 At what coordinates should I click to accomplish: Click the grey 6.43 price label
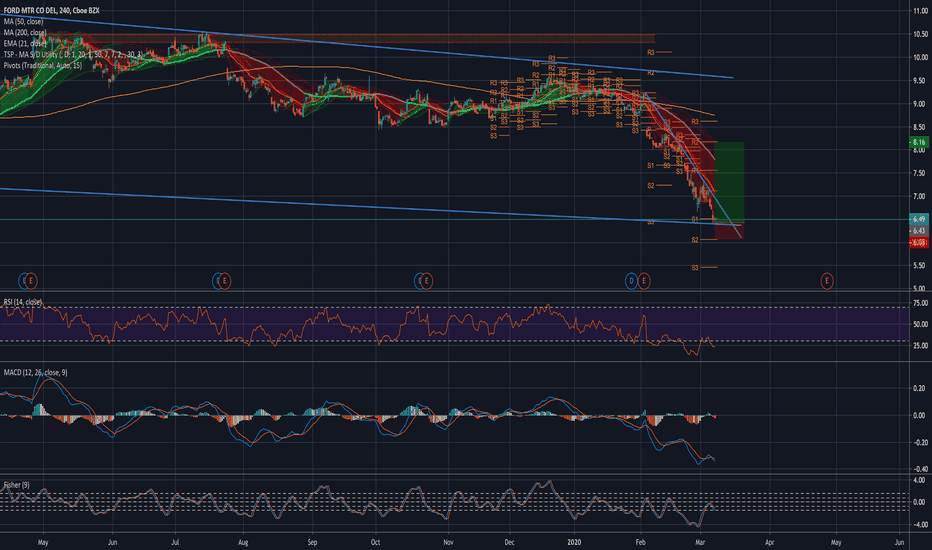(x=919, y=231)
